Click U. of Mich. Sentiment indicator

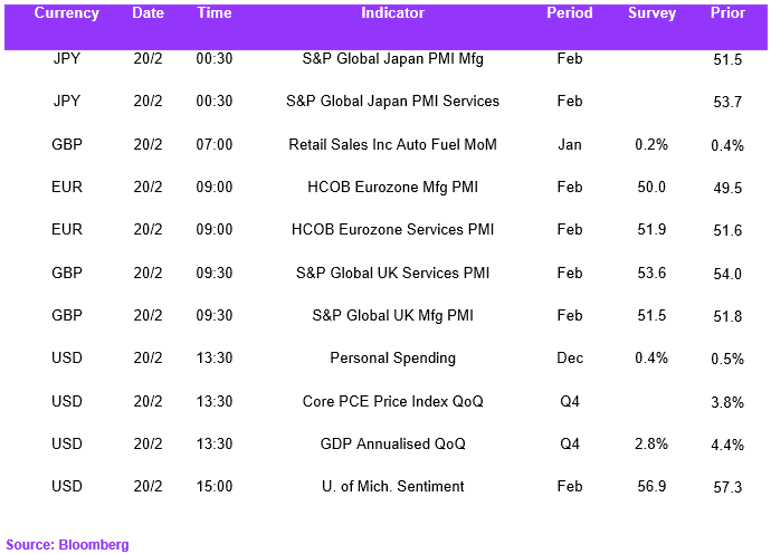point(392,486)
